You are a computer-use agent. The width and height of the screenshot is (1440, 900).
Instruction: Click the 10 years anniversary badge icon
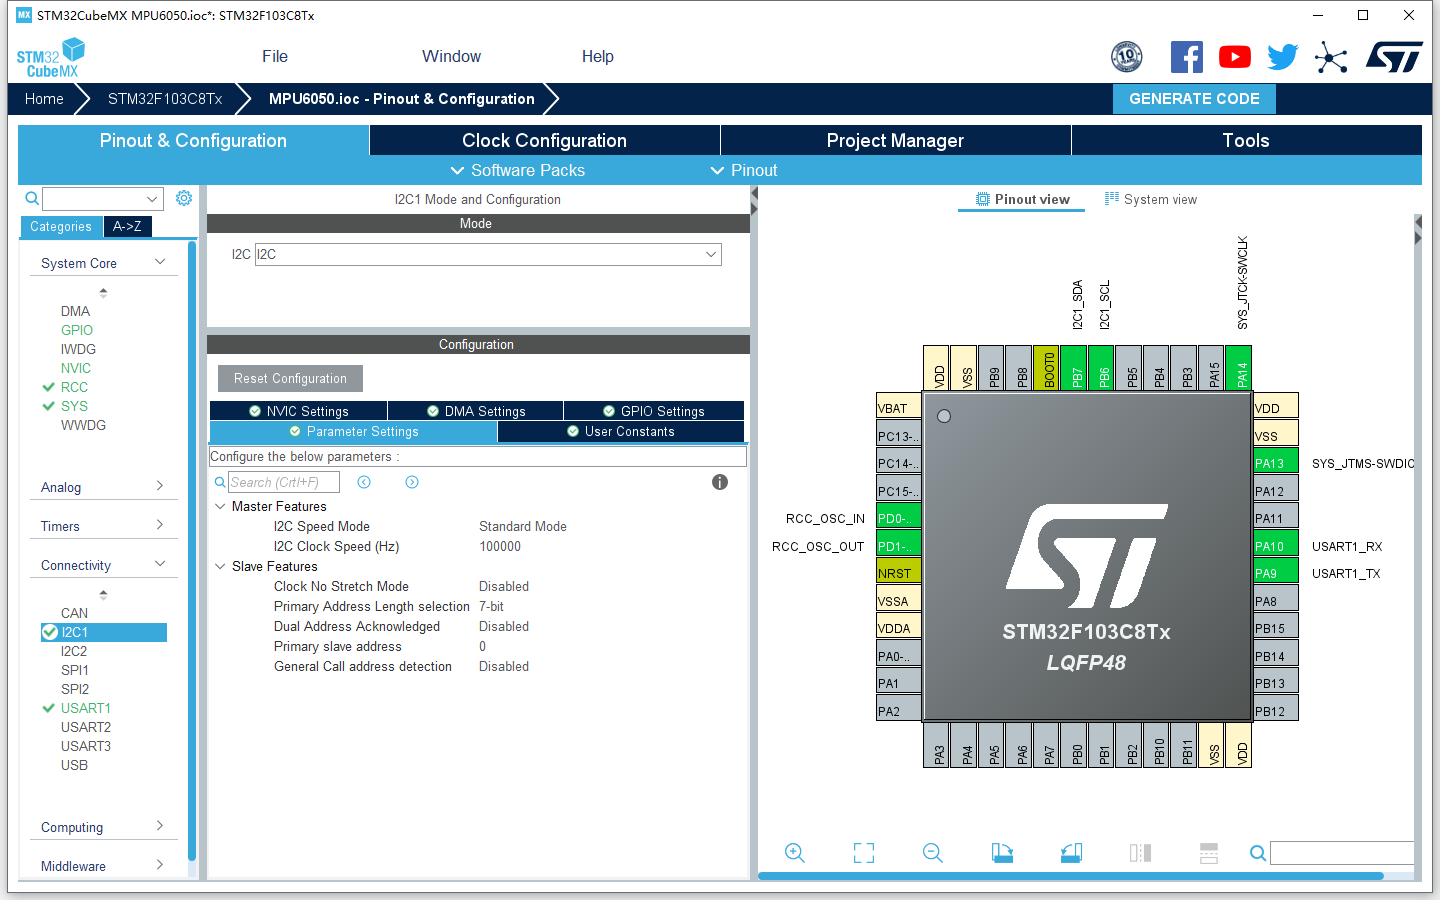(1127, 57)
